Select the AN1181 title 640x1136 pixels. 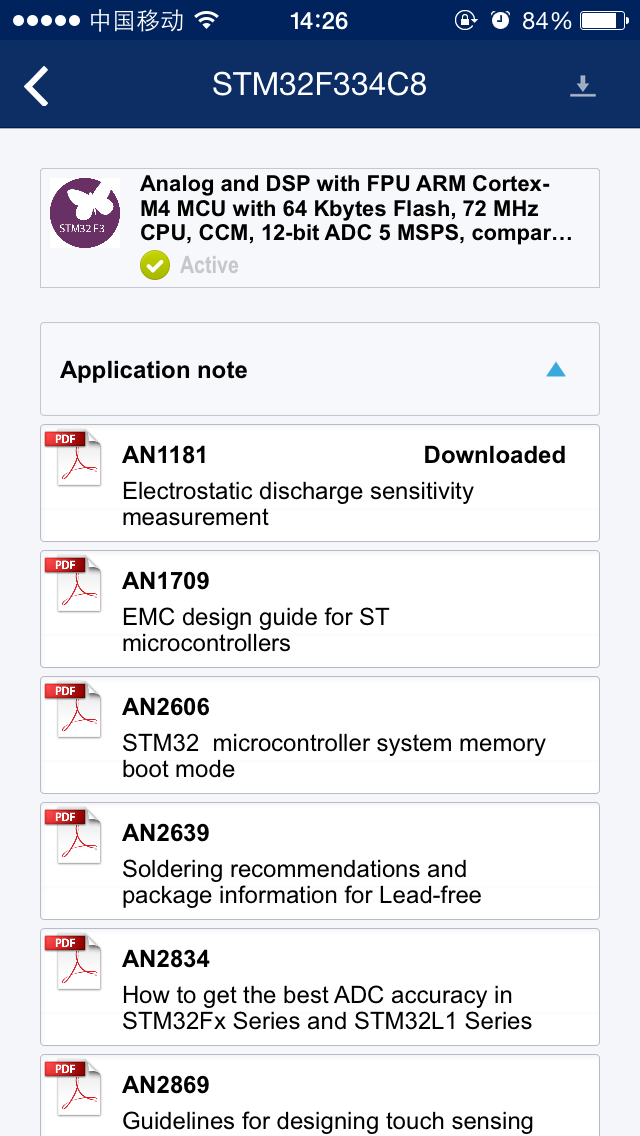[x=165, y=455]
